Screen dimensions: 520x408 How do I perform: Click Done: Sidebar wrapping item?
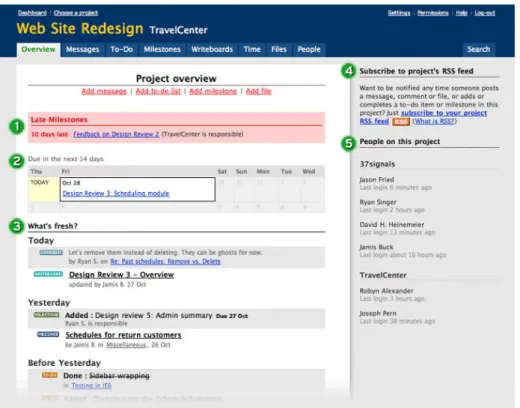coord(106,376)
